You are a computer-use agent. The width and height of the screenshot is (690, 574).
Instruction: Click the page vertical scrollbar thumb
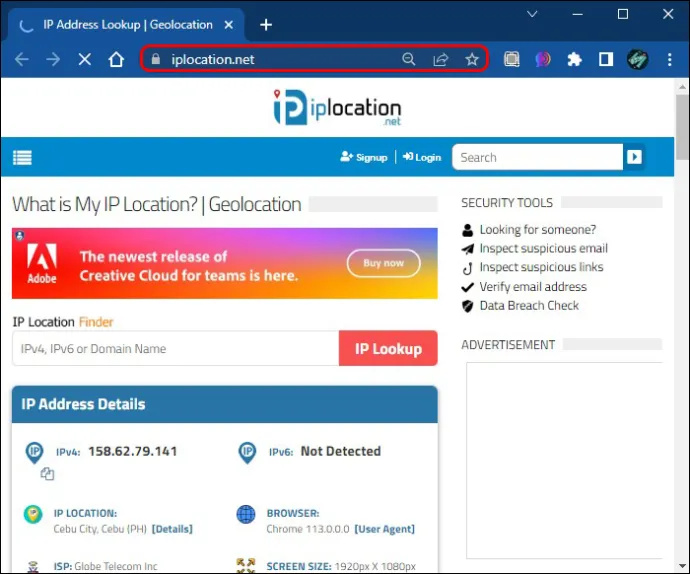coord(682,127)
